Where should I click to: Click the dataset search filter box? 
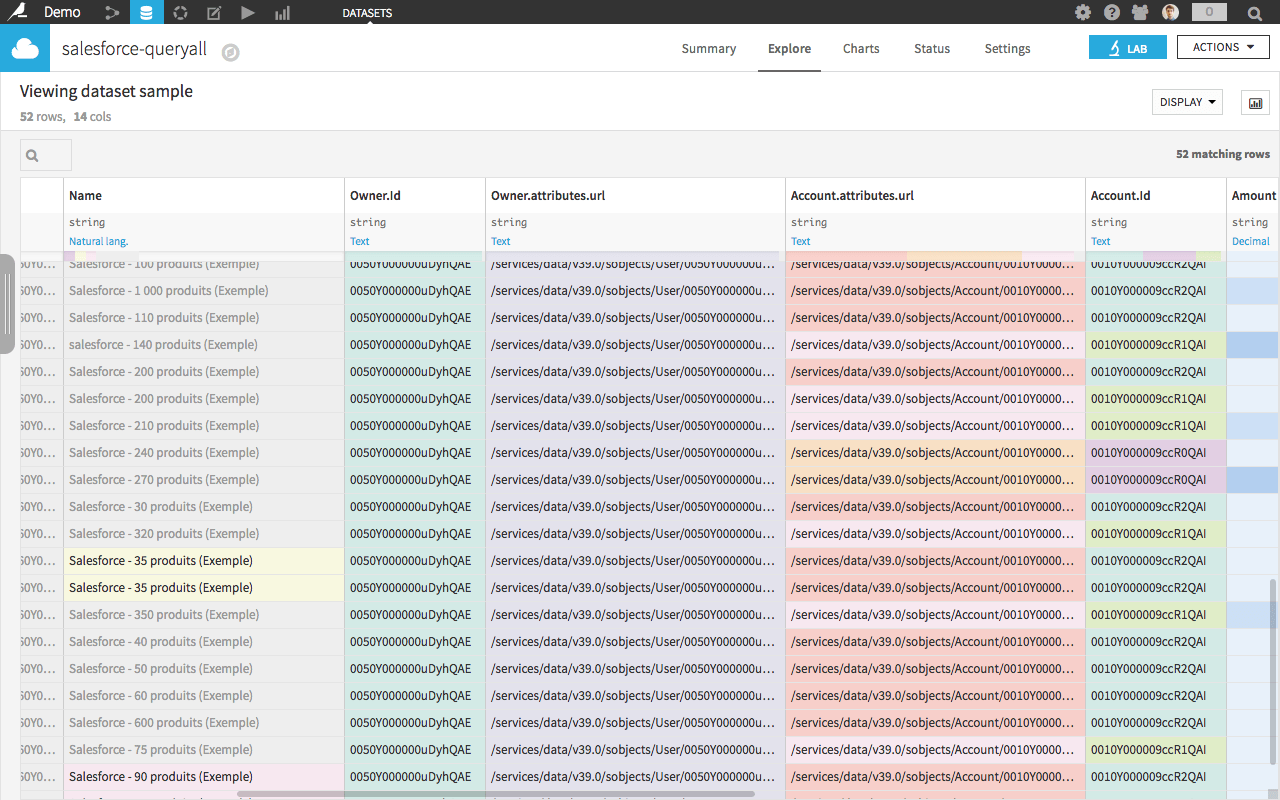tap(46, 155)
